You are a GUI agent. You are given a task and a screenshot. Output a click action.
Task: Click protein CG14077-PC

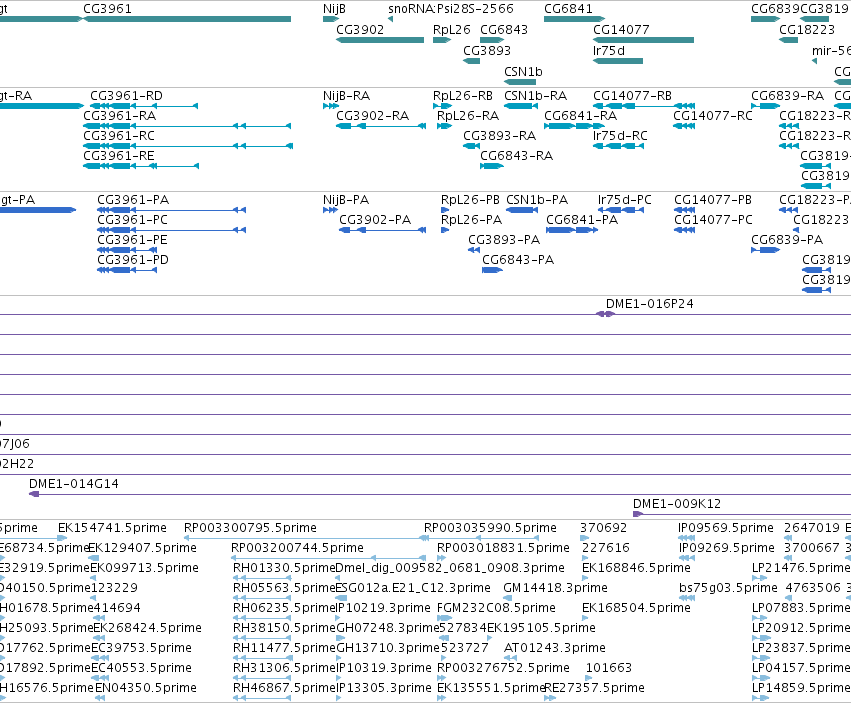pyautogui.click(x=714, y=220)
